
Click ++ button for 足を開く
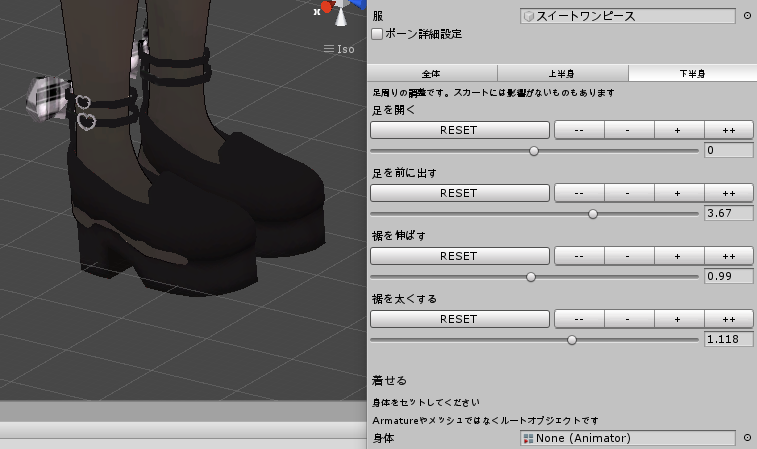(x=729, y=130)
